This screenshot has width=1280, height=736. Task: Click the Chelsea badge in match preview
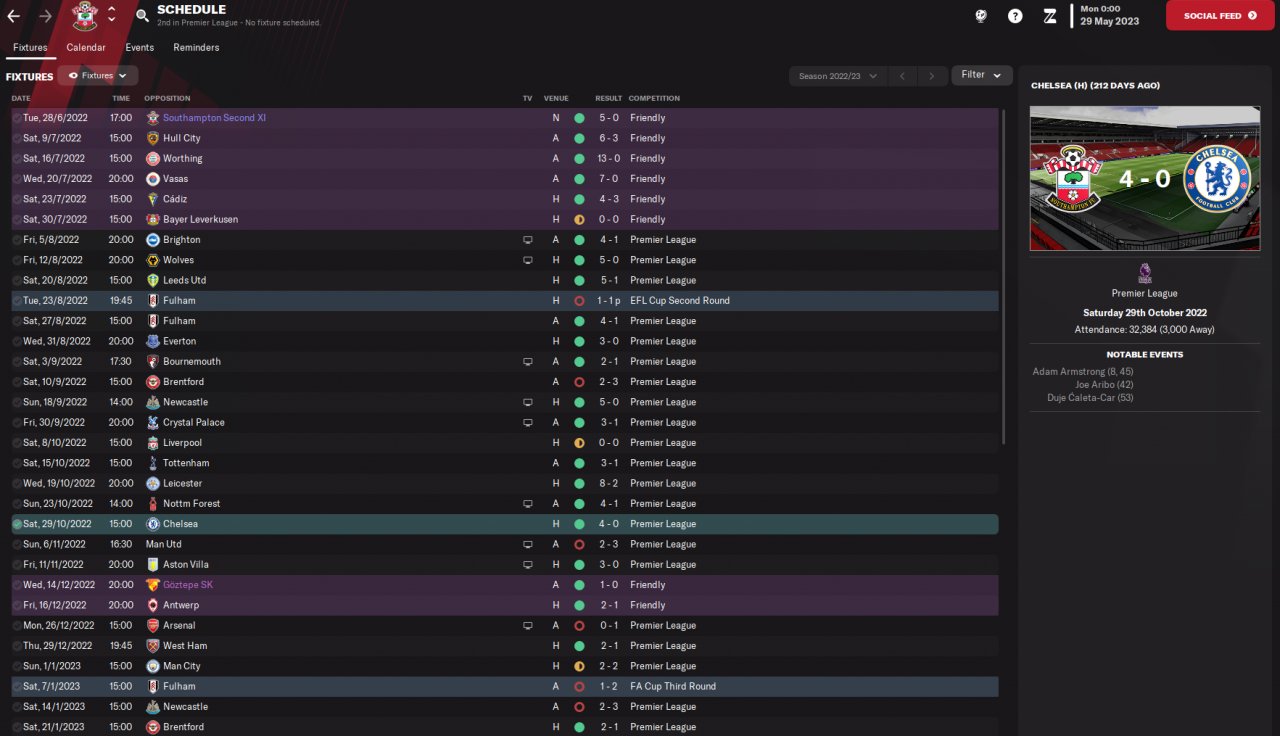pos(1216,178)
